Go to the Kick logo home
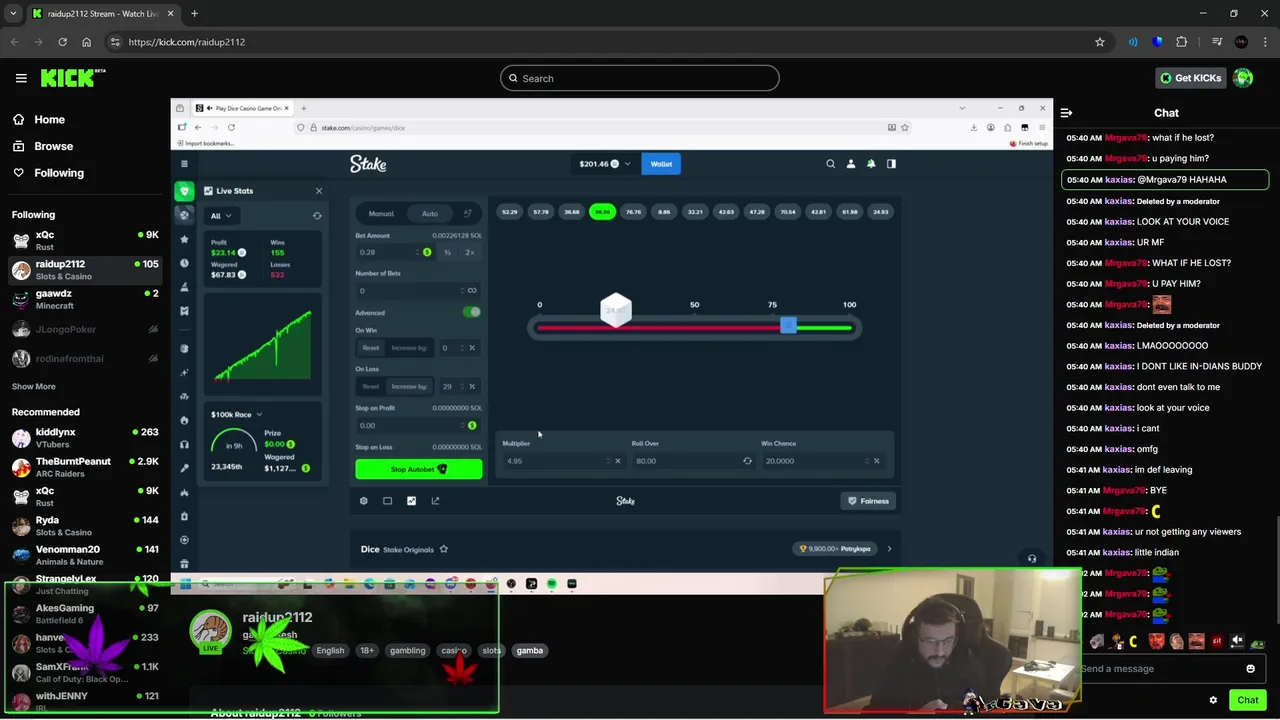Image resolution: width=1280 pixels, height=720 pixels. [72, 78]
